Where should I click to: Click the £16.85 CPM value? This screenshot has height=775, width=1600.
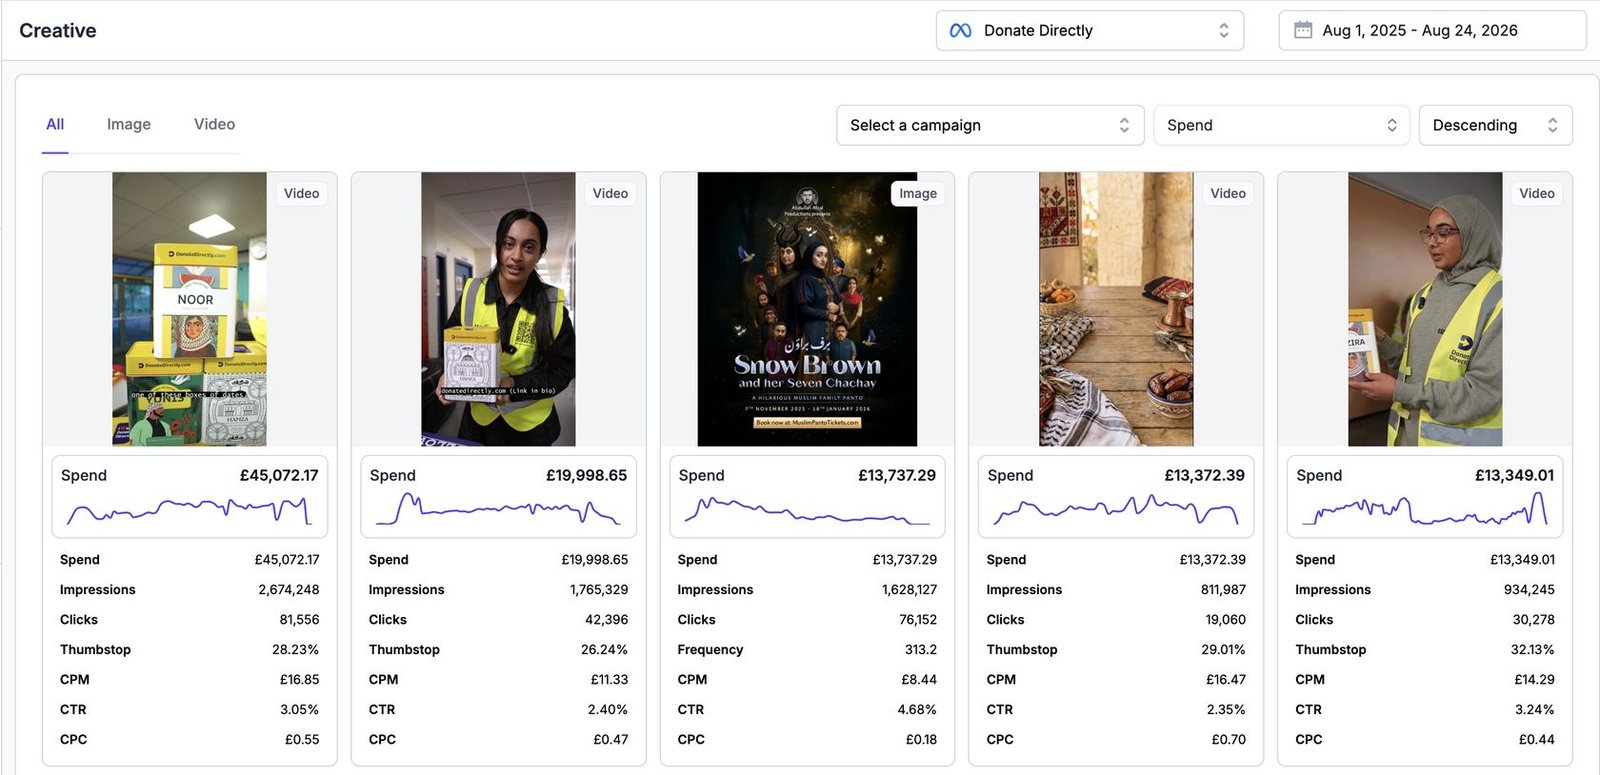point(299,680)
